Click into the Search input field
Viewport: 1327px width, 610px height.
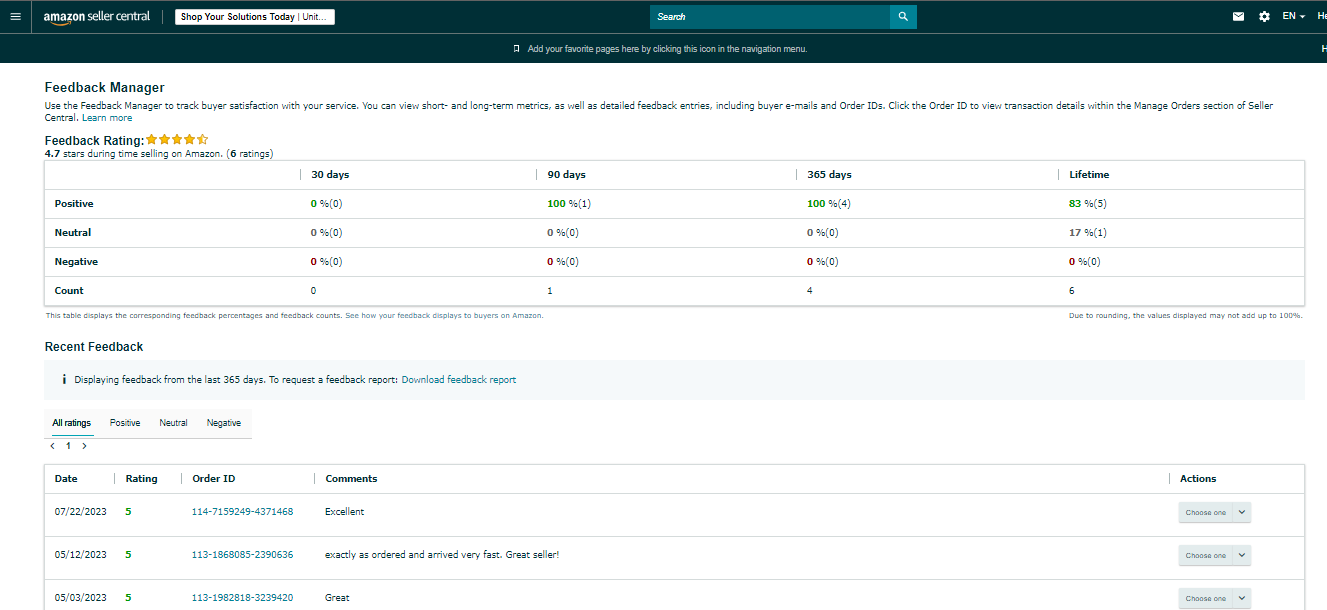[770, 17]
